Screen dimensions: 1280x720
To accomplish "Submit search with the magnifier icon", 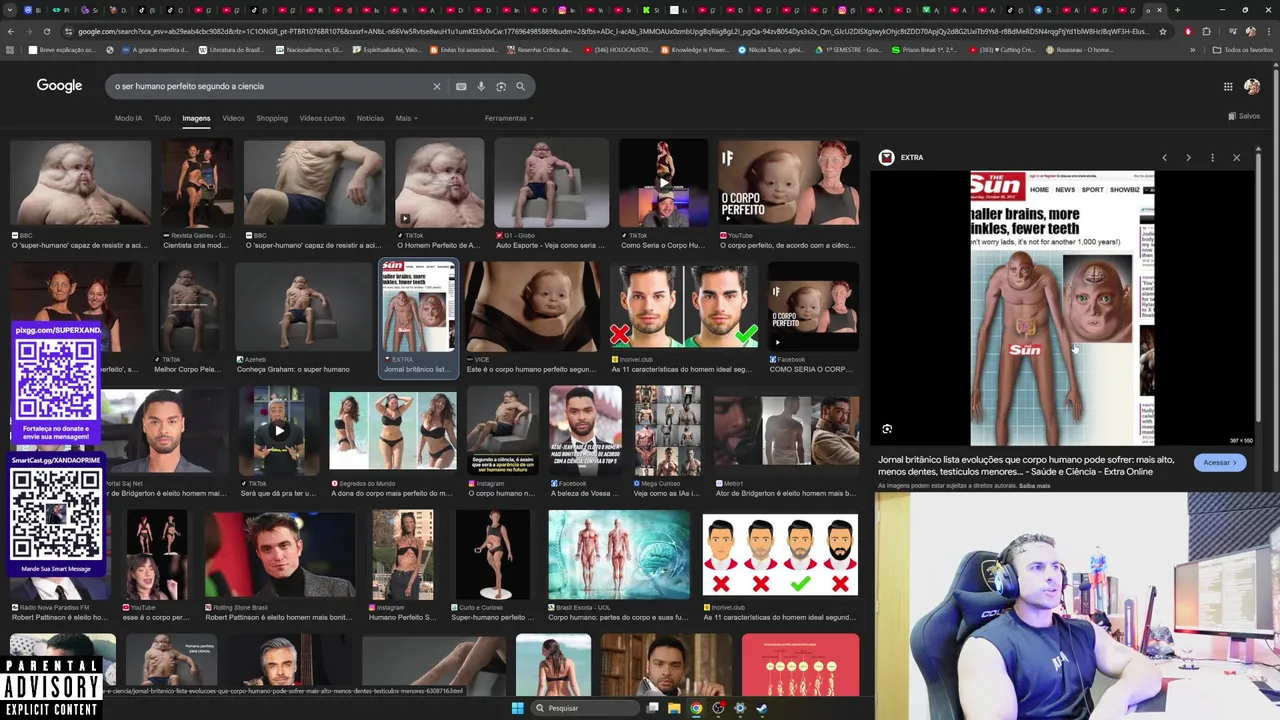I will (x=520, y=86).
